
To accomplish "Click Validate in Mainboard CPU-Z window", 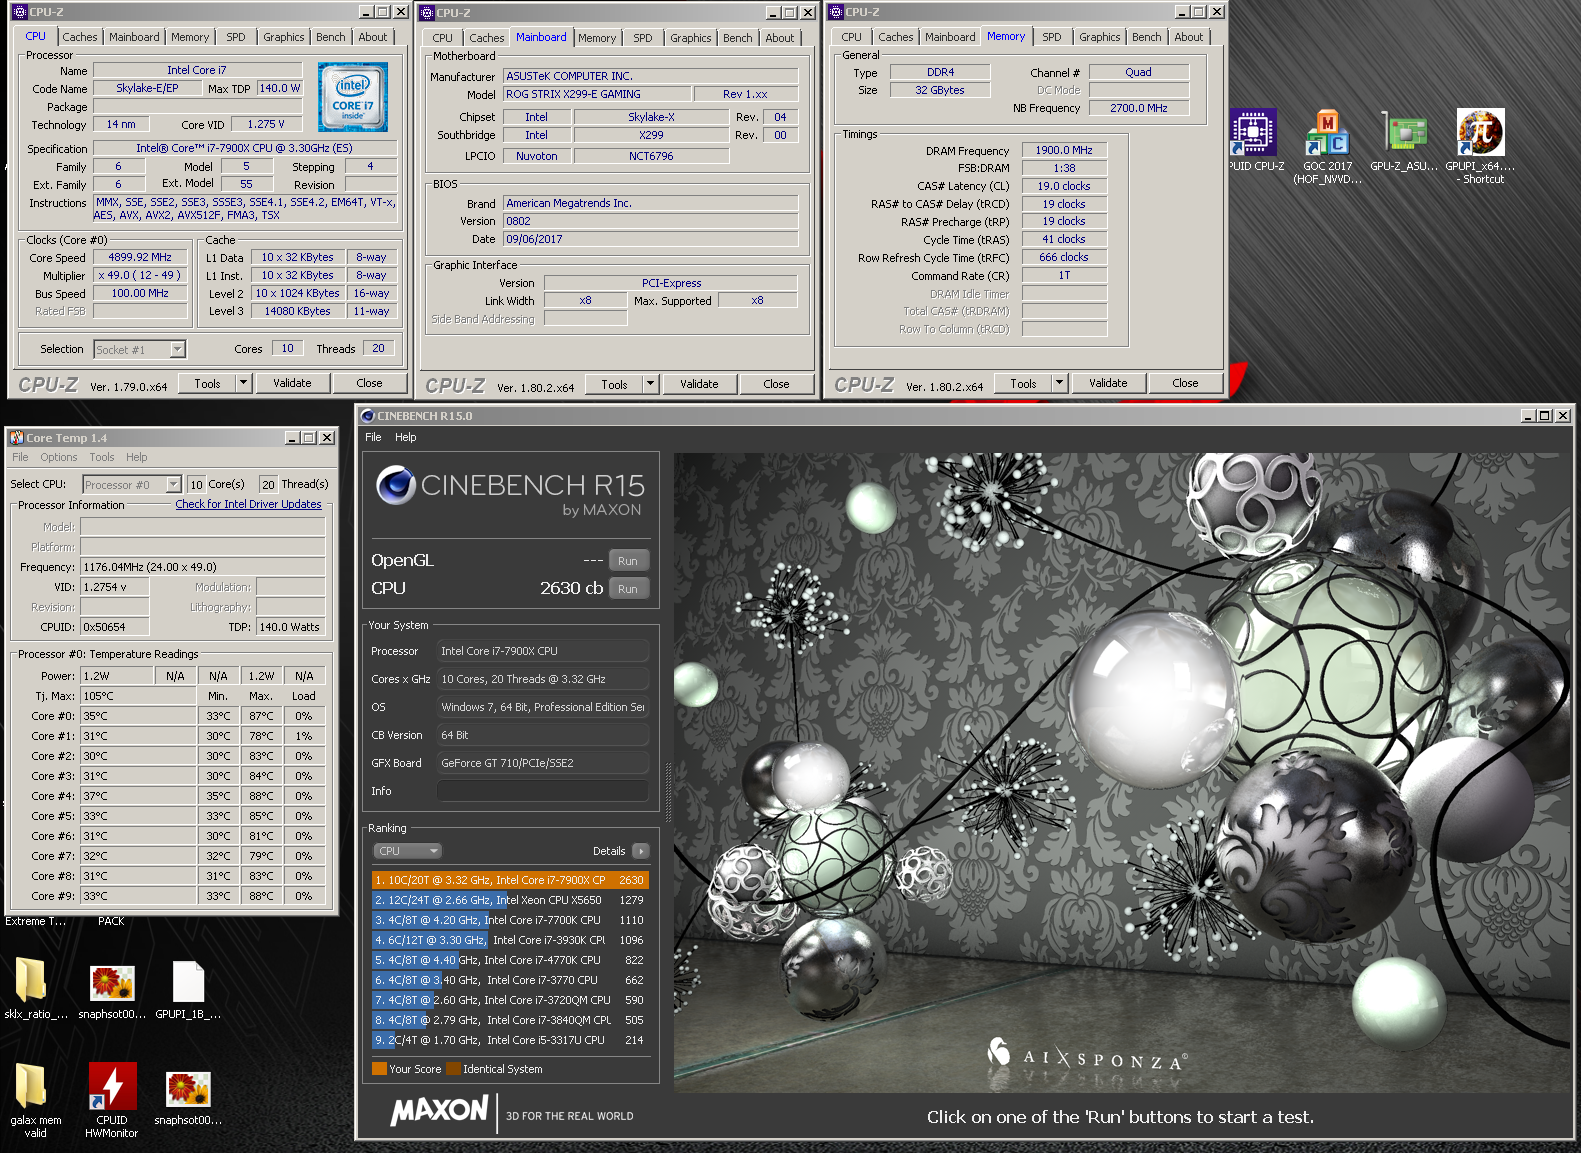I will coord(699,384).
